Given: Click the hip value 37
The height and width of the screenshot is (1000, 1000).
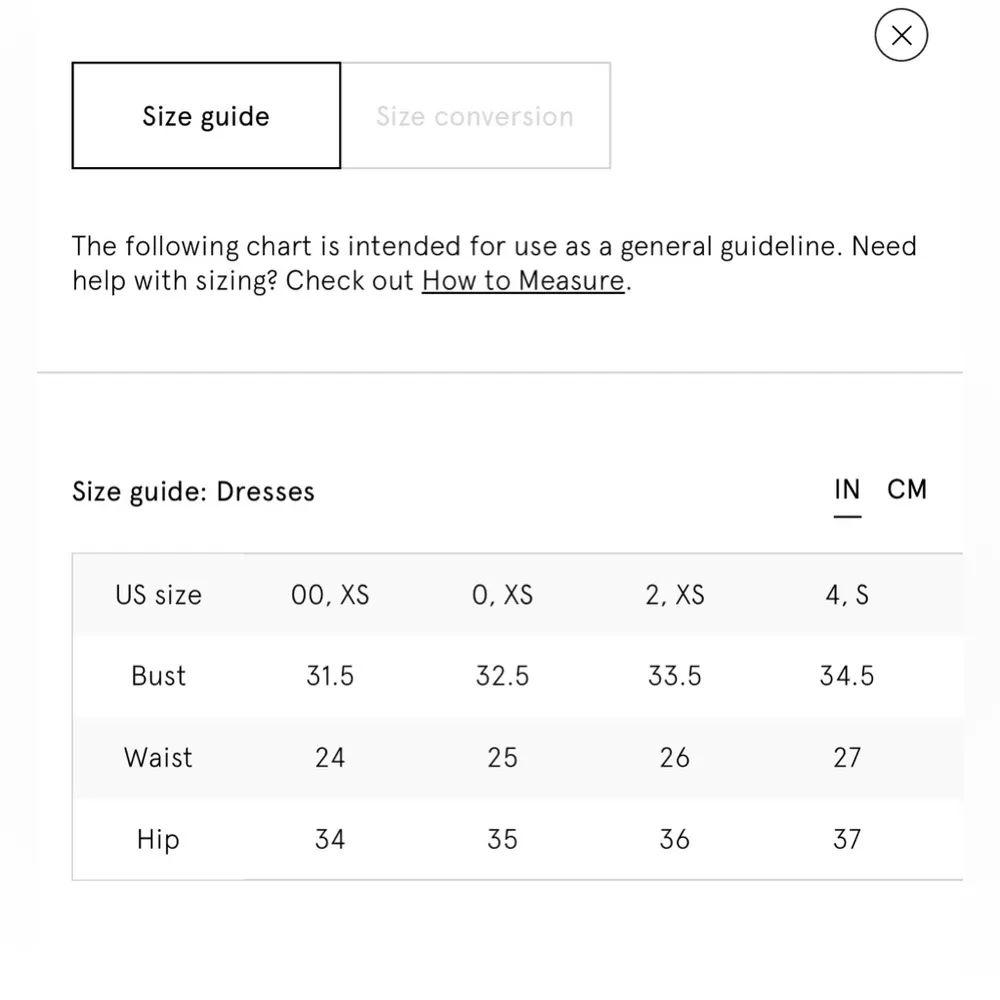Looking at the screenshot, I should tap(847, 839).
